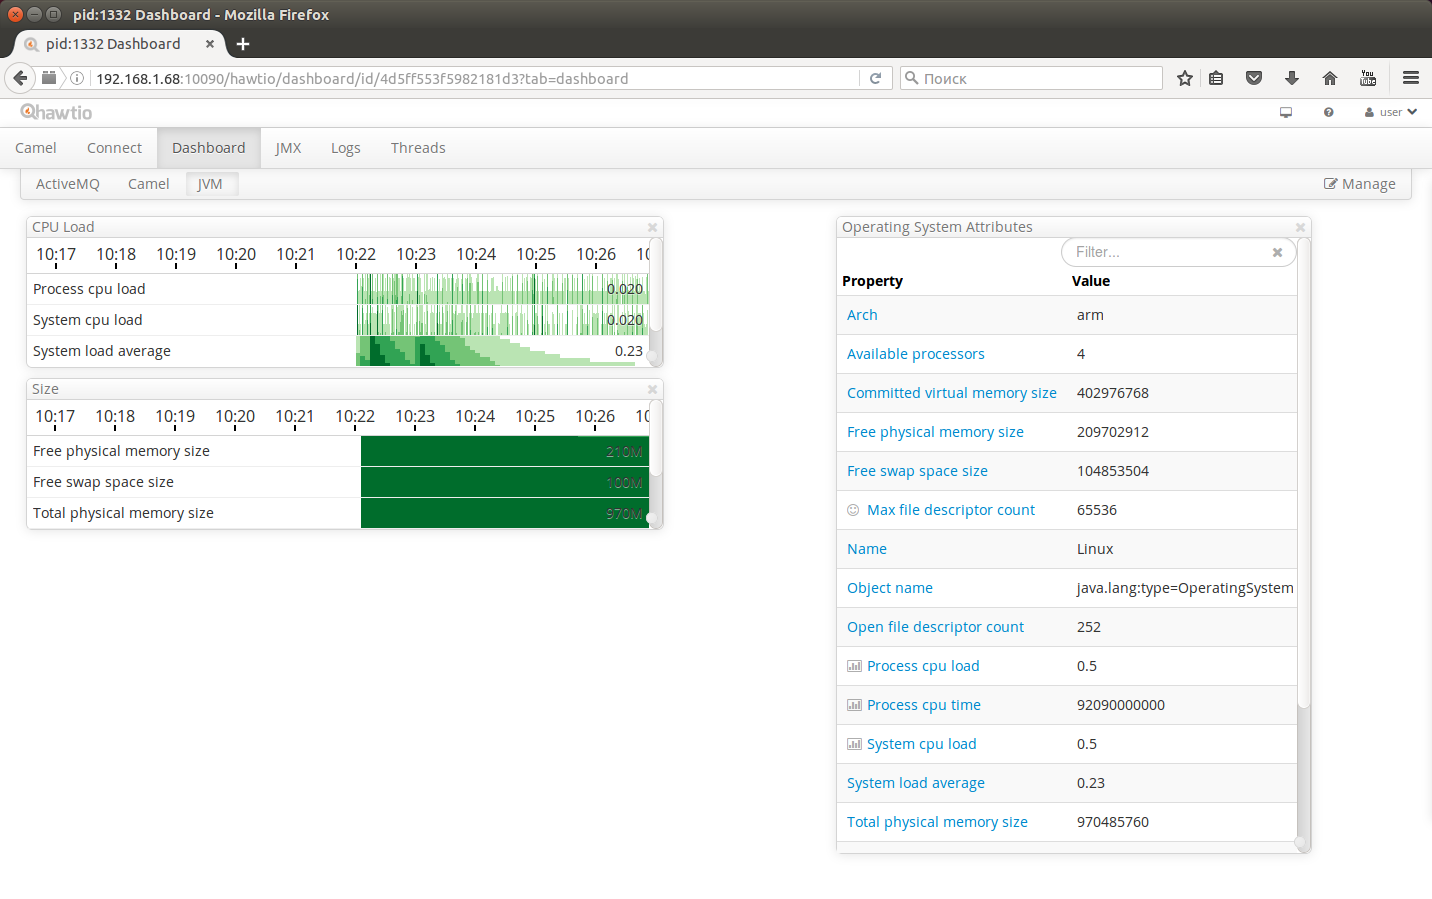The image size is (1432, 899).
Task: Click the CPU Load widget scrollbar
Action: click(655, 286)
